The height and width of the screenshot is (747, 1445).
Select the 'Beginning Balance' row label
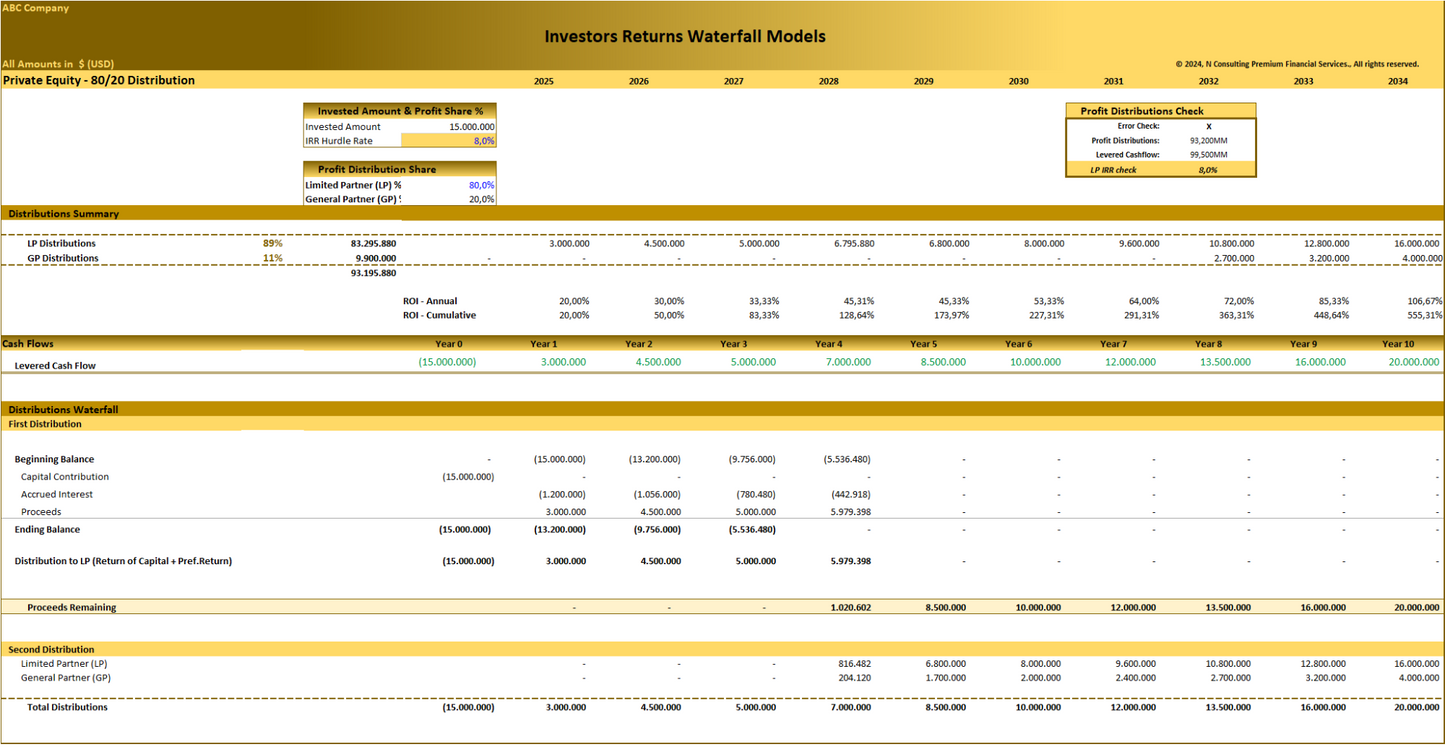tap(54, 460)
